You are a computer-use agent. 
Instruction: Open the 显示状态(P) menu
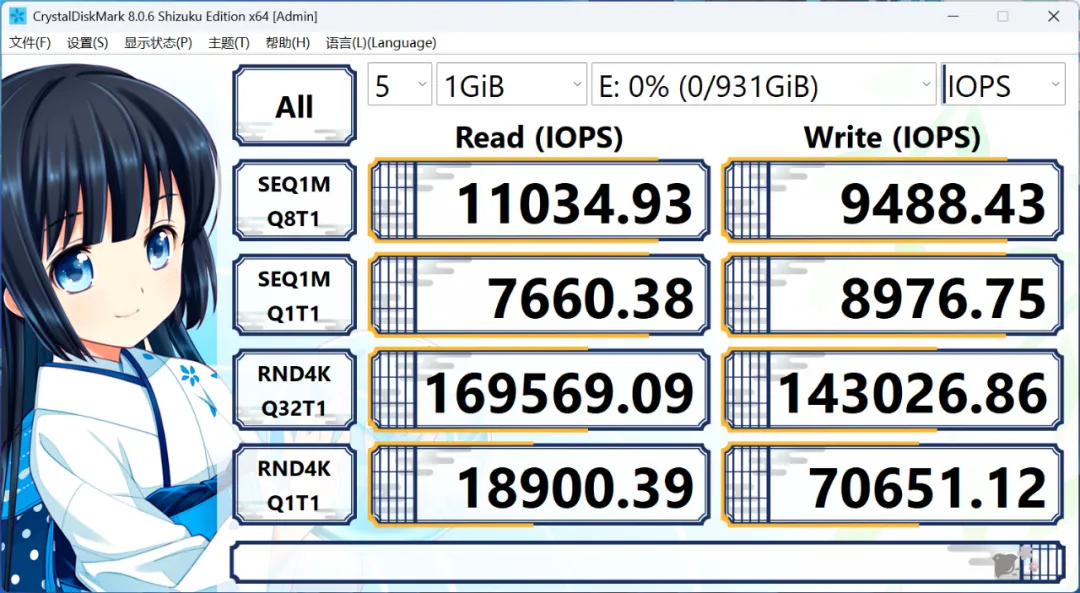(158, 43)
